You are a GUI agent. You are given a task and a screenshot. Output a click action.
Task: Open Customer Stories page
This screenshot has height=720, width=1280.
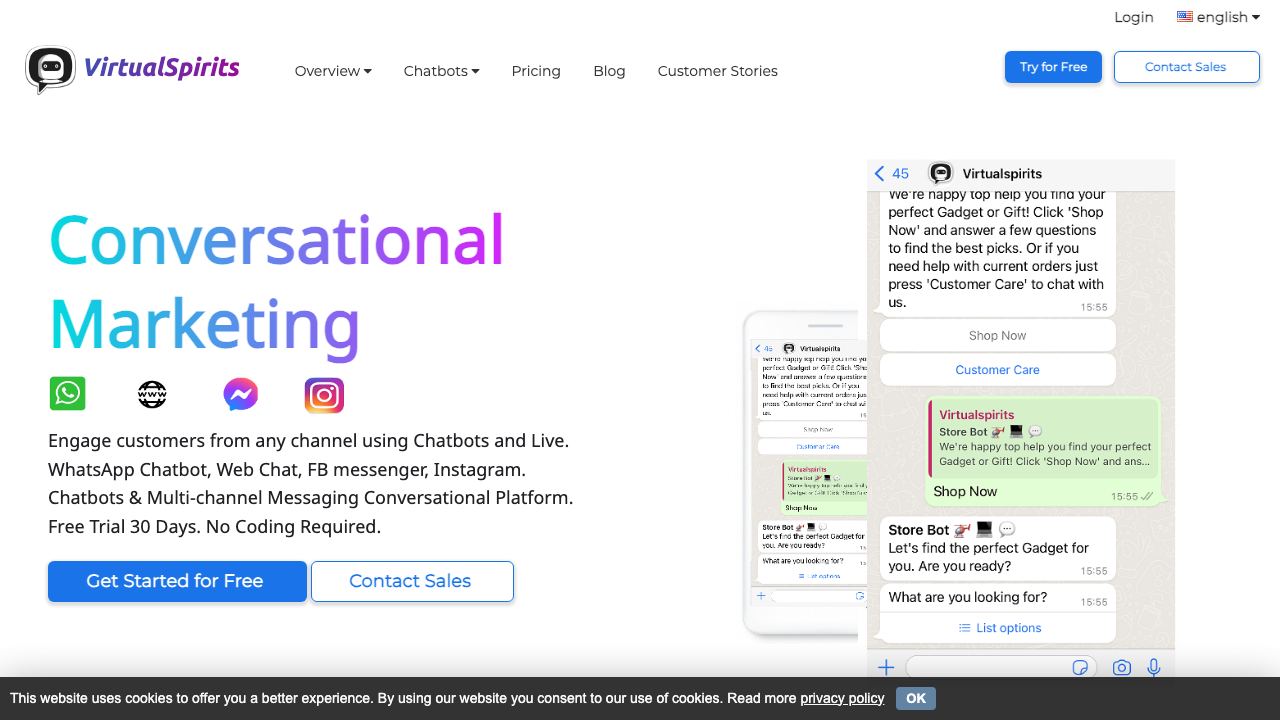tap(717, 71)
